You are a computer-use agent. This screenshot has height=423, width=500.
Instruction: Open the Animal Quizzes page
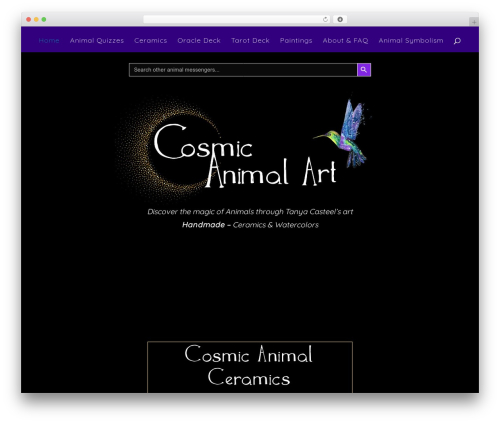(97, 41)
